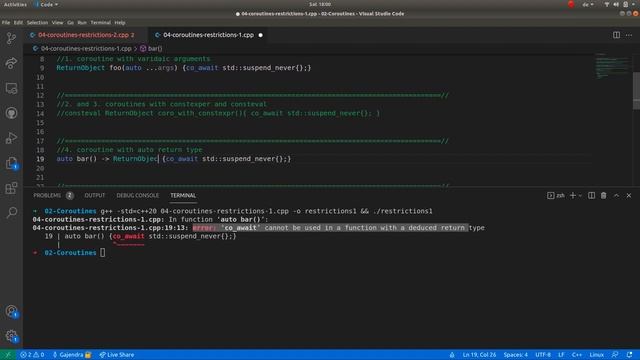640x360 pixels.
Task: Click the red recording indicator in top bar
Action: pos(571,4)
